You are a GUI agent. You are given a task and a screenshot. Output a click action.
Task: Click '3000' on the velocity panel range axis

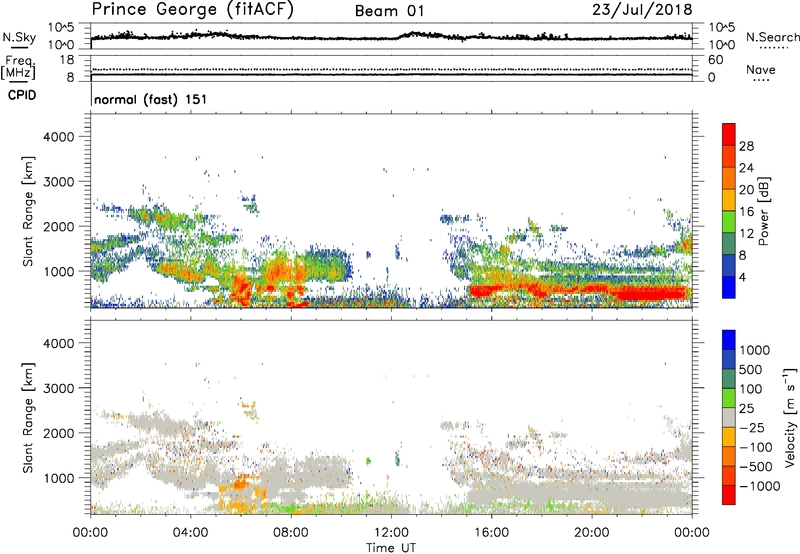click(58, 388)
